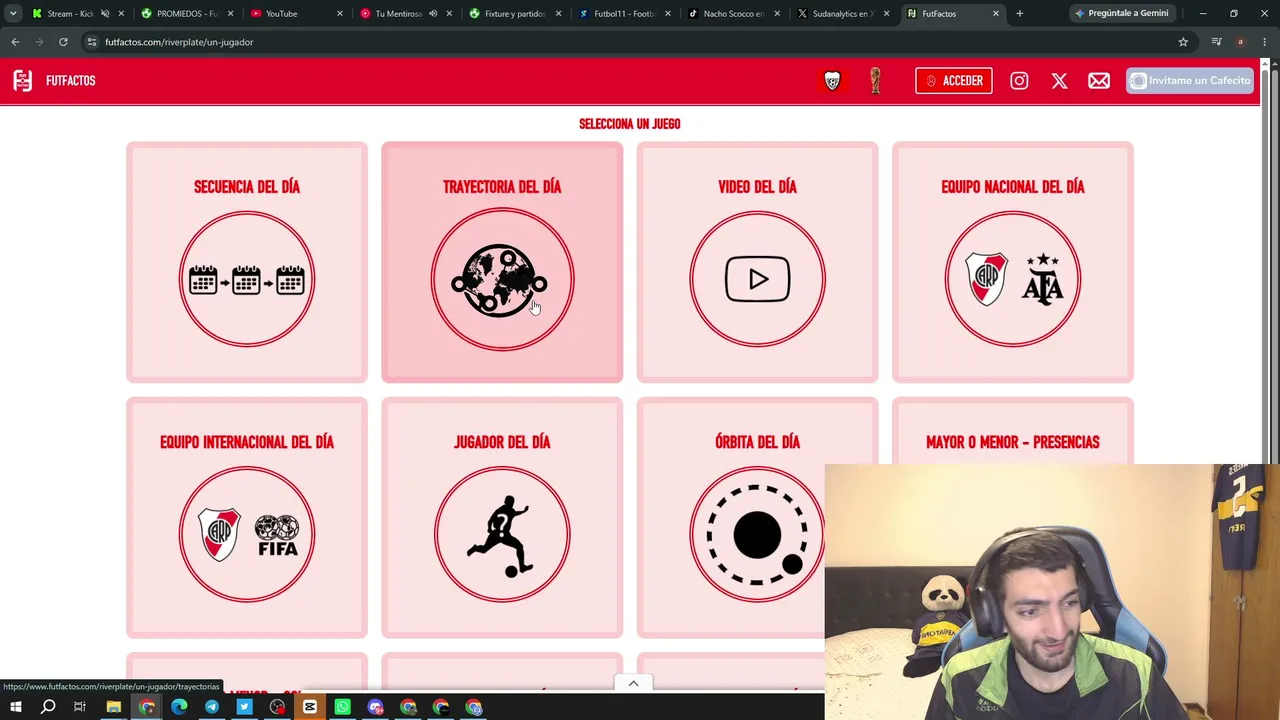Click the World Cup trophy icon
The width and height of the screenshot is (1280, 720).
[x=875, y=81]
